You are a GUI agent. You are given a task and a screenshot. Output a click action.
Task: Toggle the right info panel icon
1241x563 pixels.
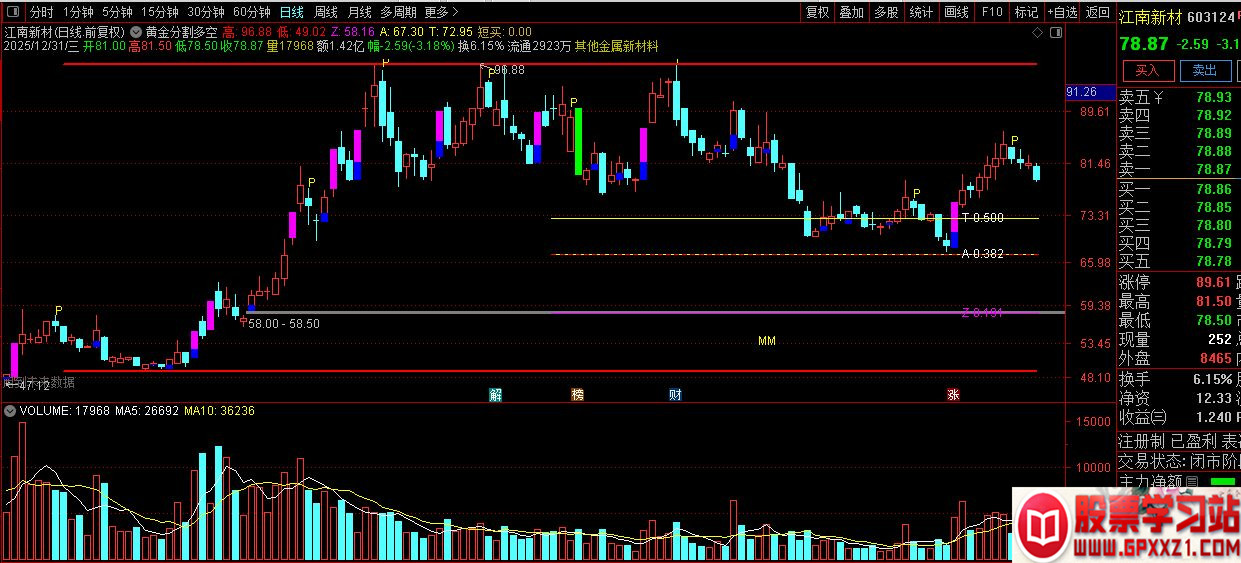[x=1056, y=32]
